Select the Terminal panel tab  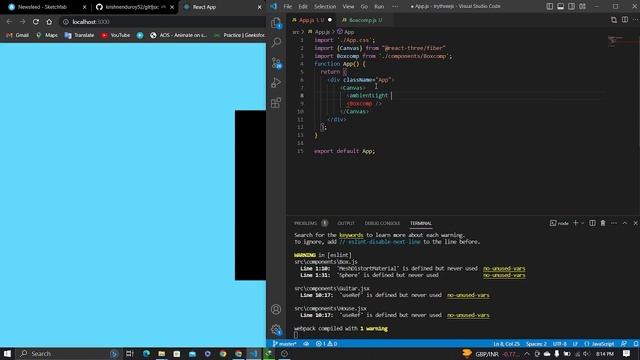coord(421,223)
